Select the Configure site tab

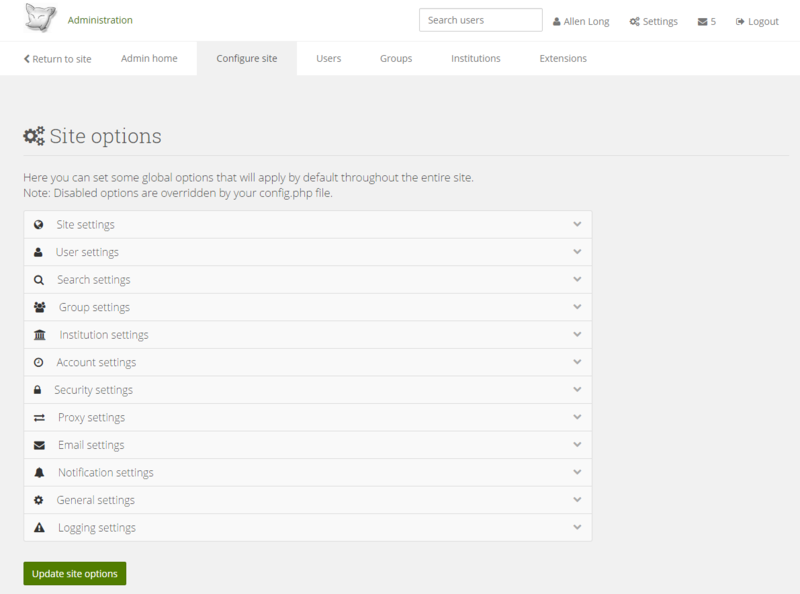246,59
